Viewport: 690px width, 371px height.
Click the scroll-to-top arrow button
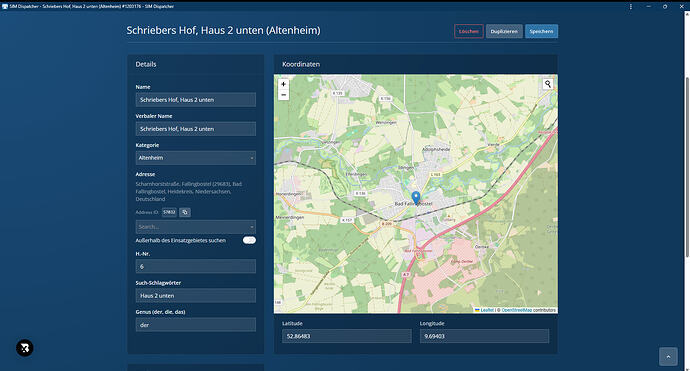pos(668,357)
